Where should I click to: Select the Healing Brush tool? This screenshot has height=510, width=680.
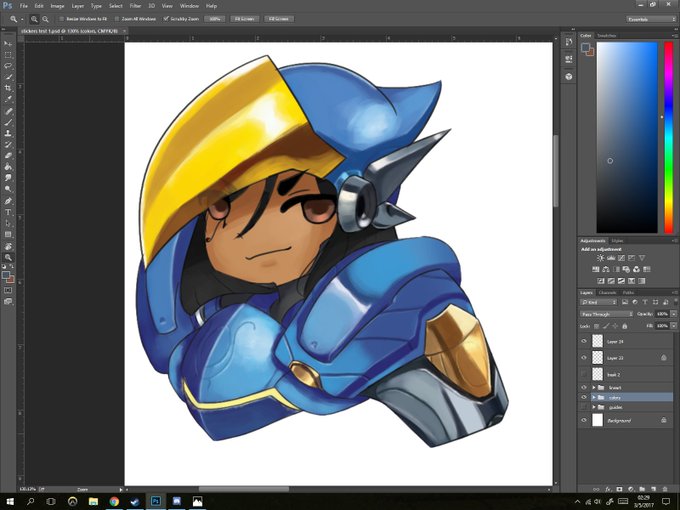point(8,111)
